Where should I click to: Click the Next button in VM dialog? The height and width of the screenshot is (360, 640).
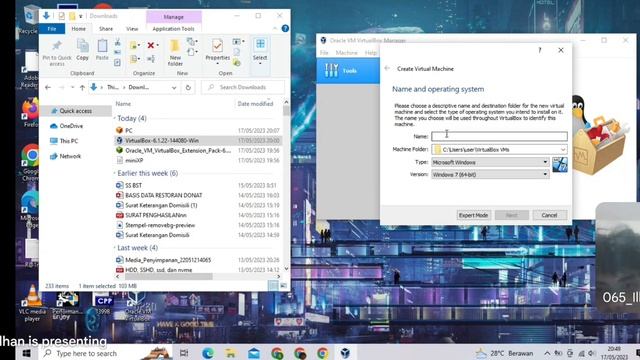511,215
